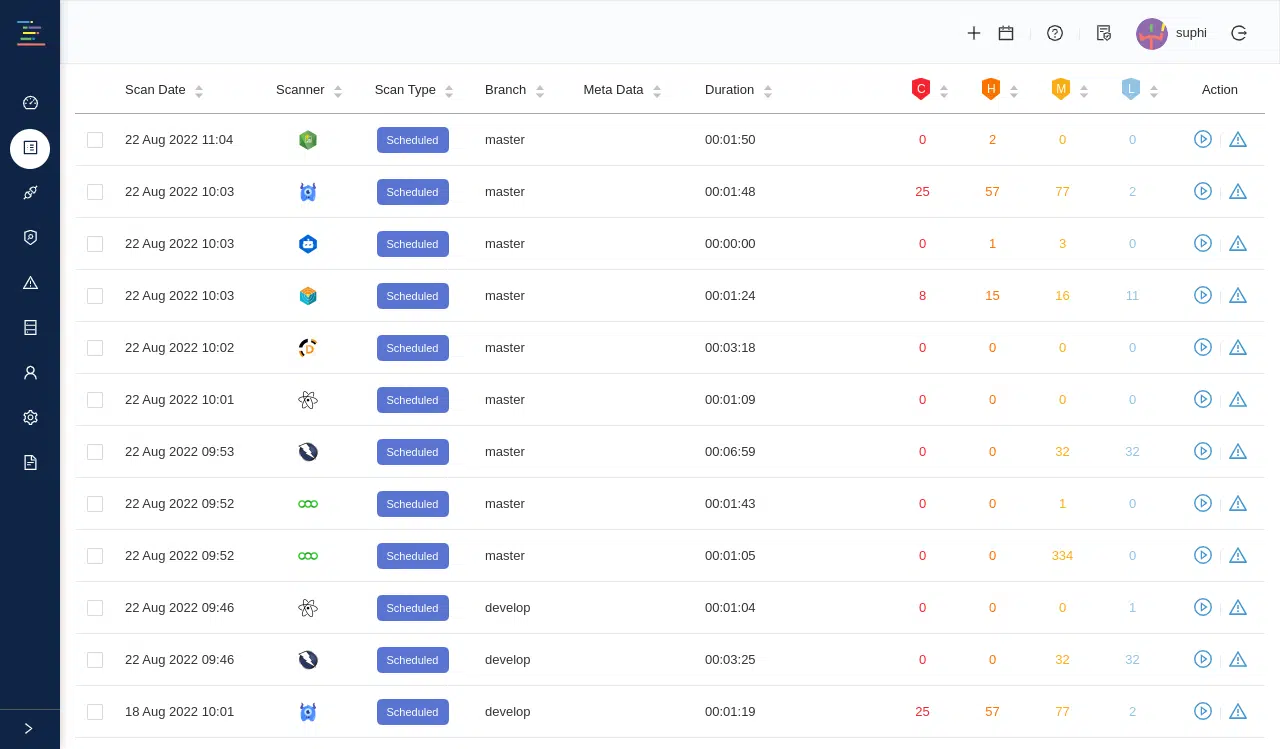Screen dimensions: 1280x749
Task: Open help via the question mark icon
Action: [1055, 33]
